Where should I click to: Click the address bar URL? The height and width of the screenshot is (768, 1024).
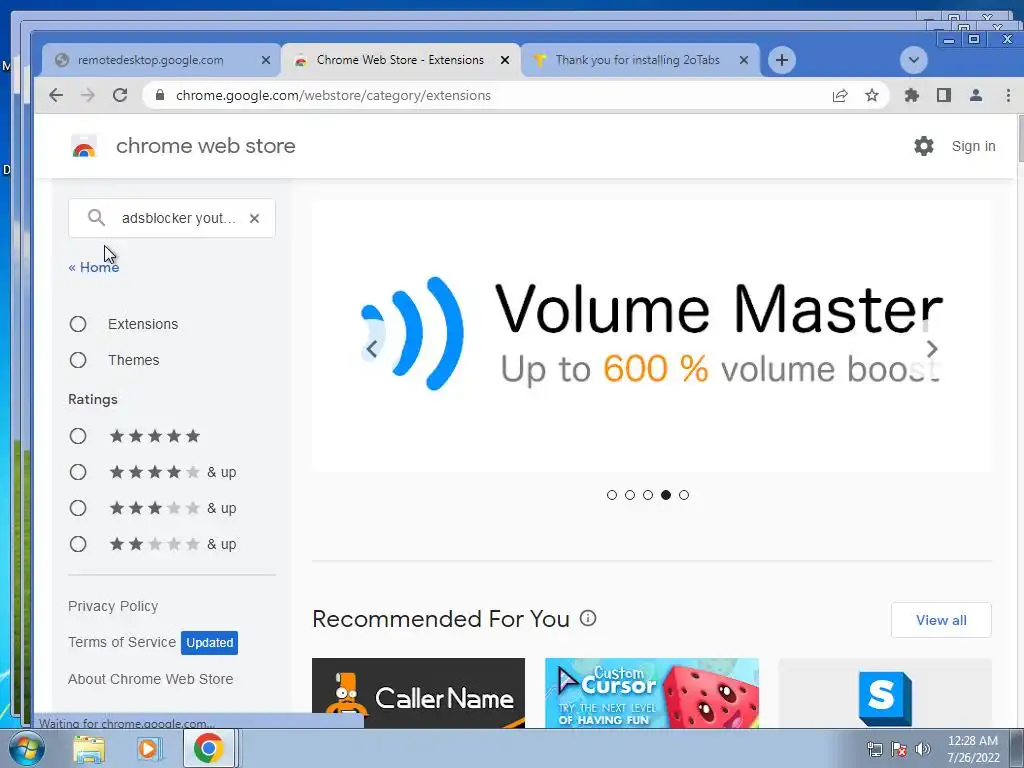coord(333,95)
